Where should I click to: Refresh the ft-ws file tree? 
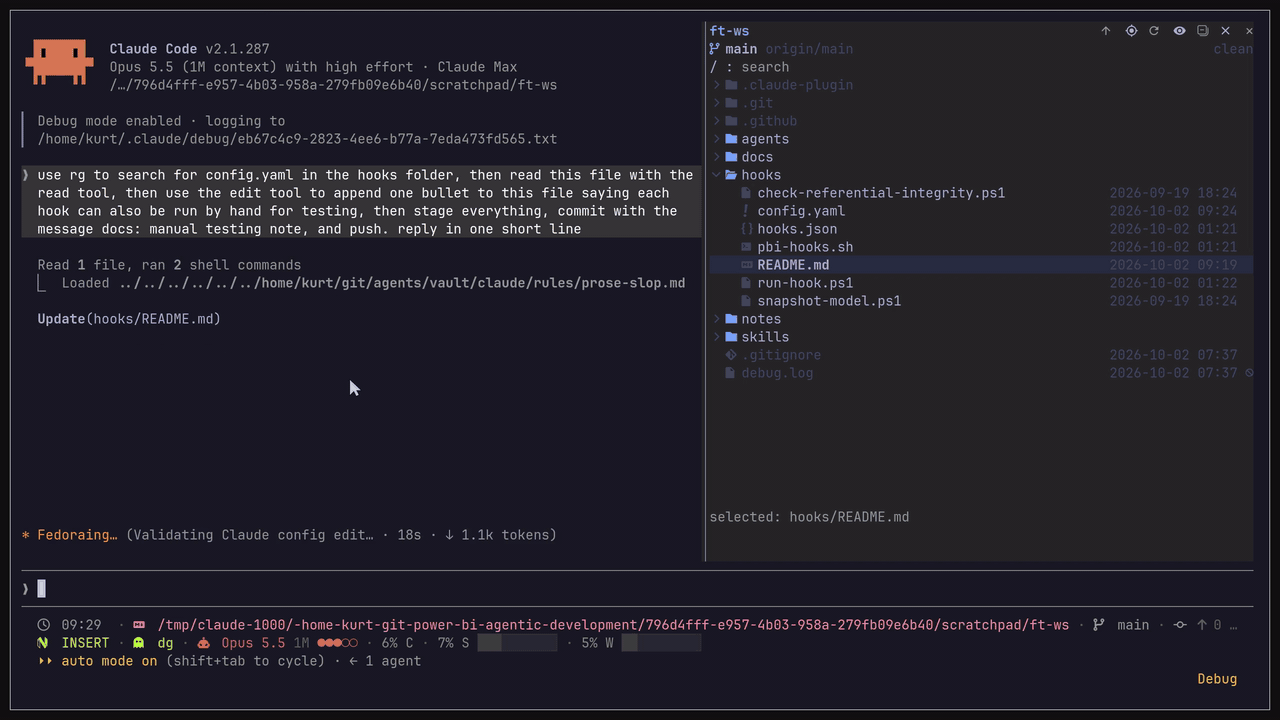click(1154, 31)
